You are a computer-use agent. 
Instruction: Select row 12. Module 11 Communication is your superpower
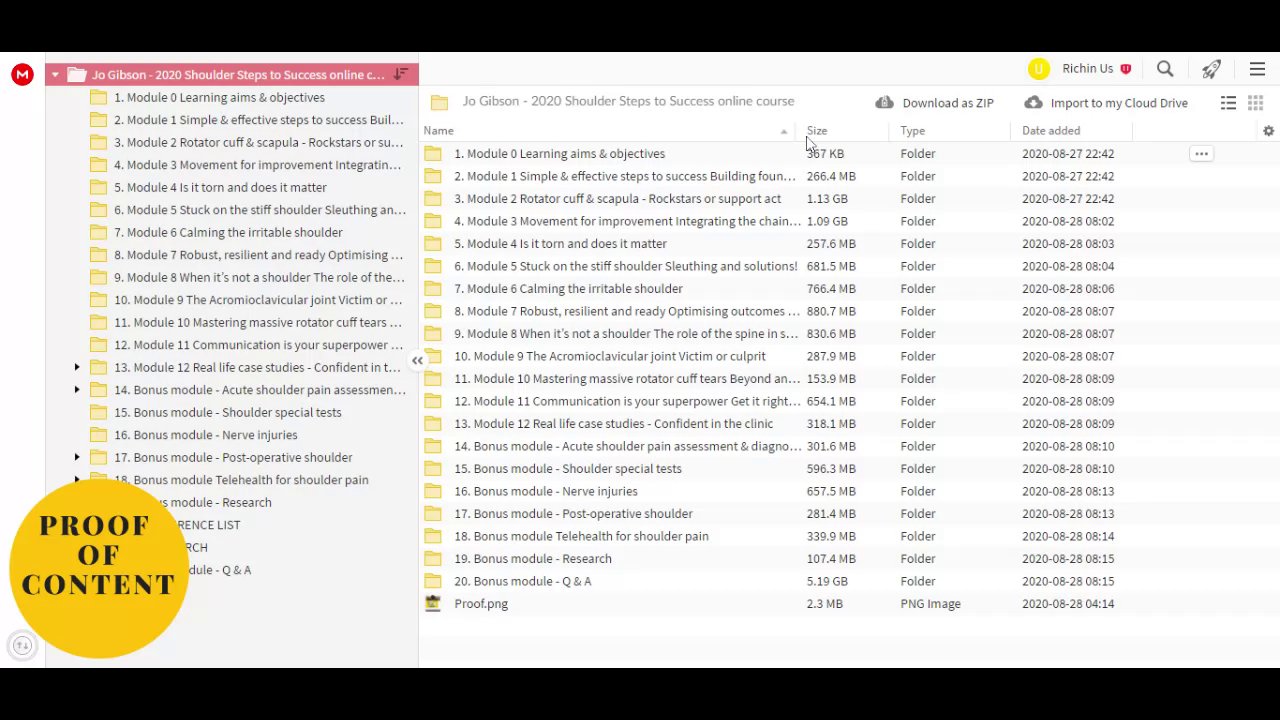848,401
